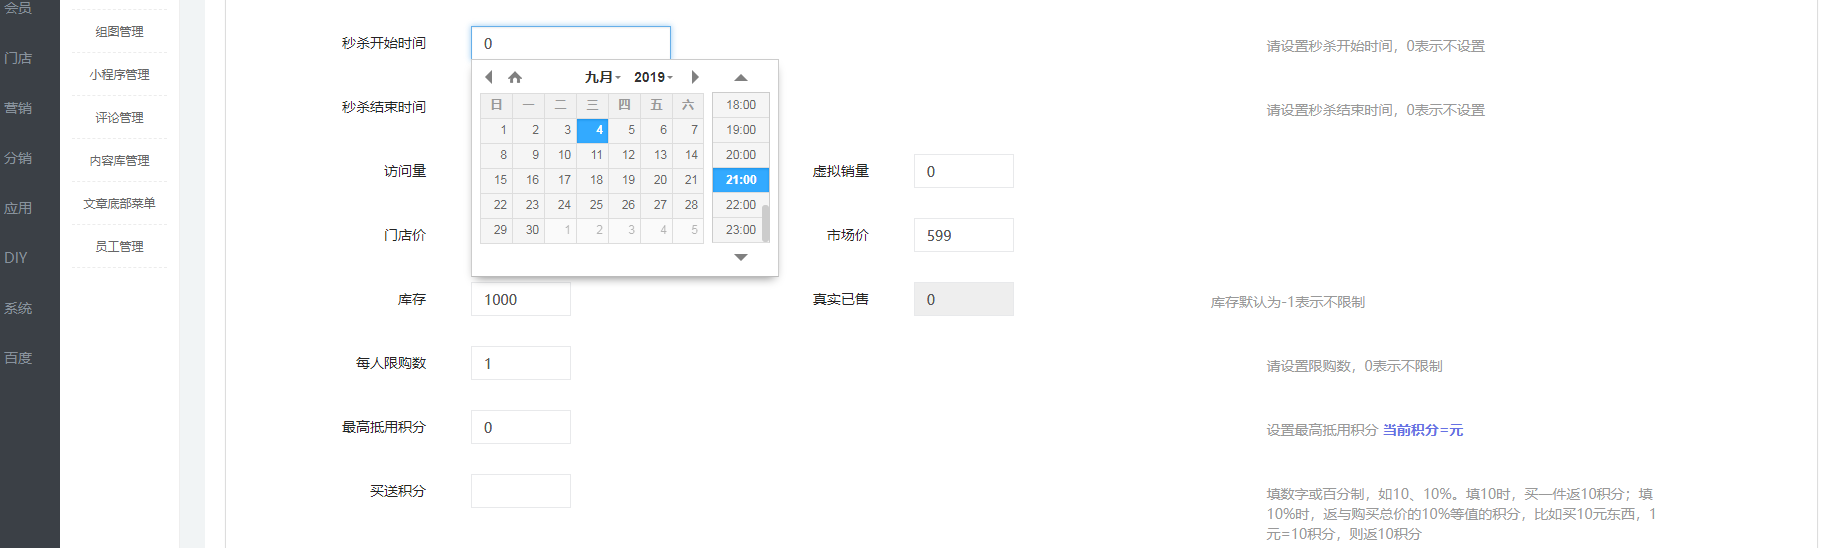Choose date 18 in the calendar
Screen dimensions: 1826x548
pyautogui.click(x=593, y=180)
